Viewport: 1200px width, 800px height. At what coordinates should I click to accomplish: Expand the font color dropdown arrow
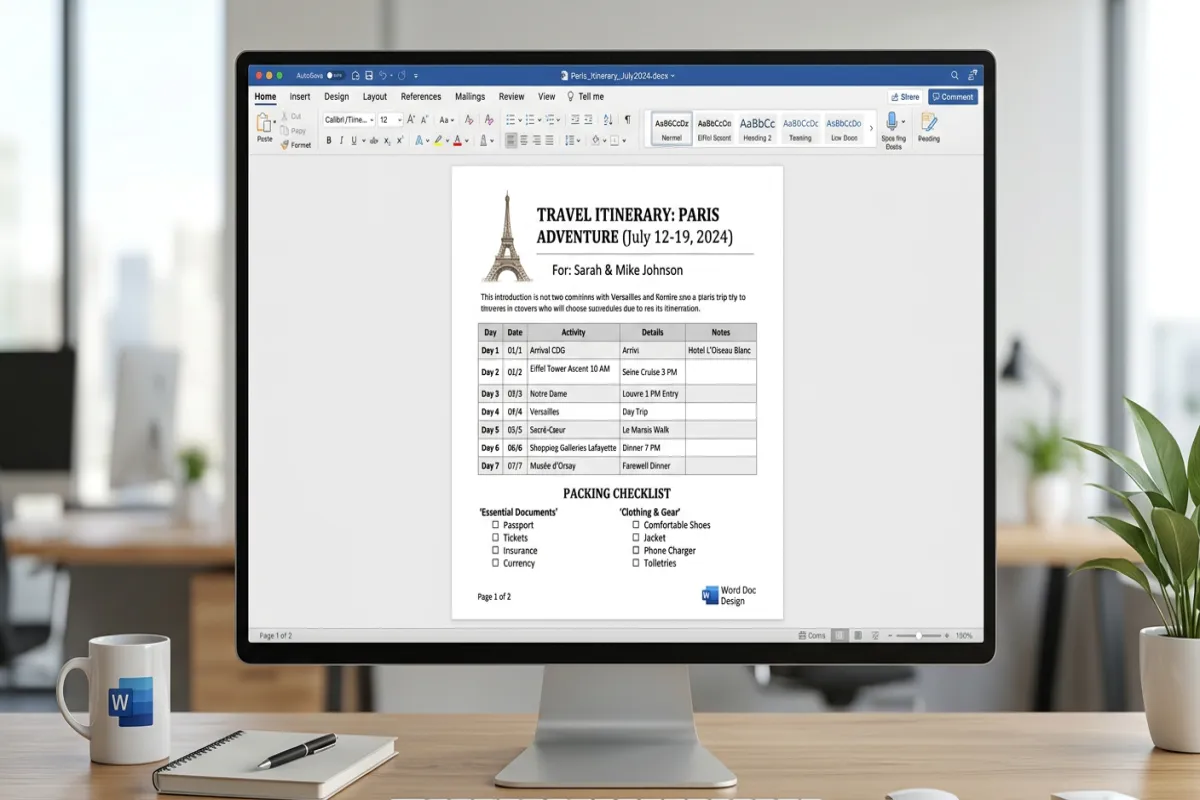pos(466,140)
